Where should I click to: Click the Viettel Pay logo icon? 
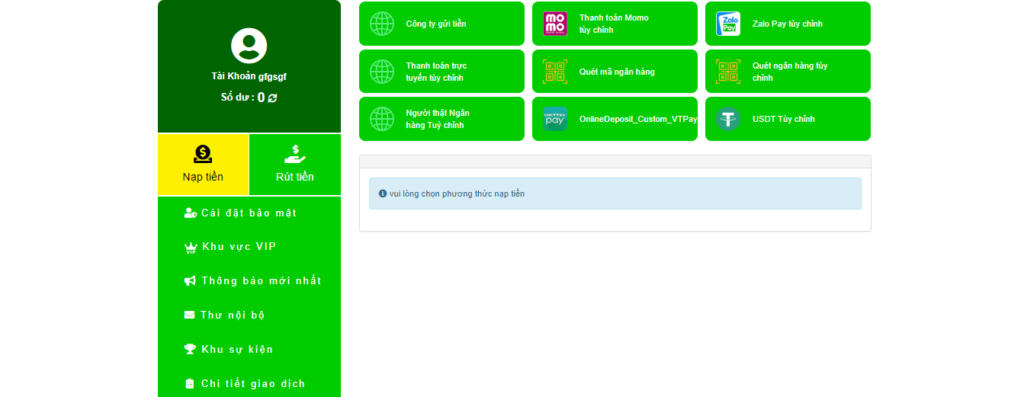pos(555,119)
